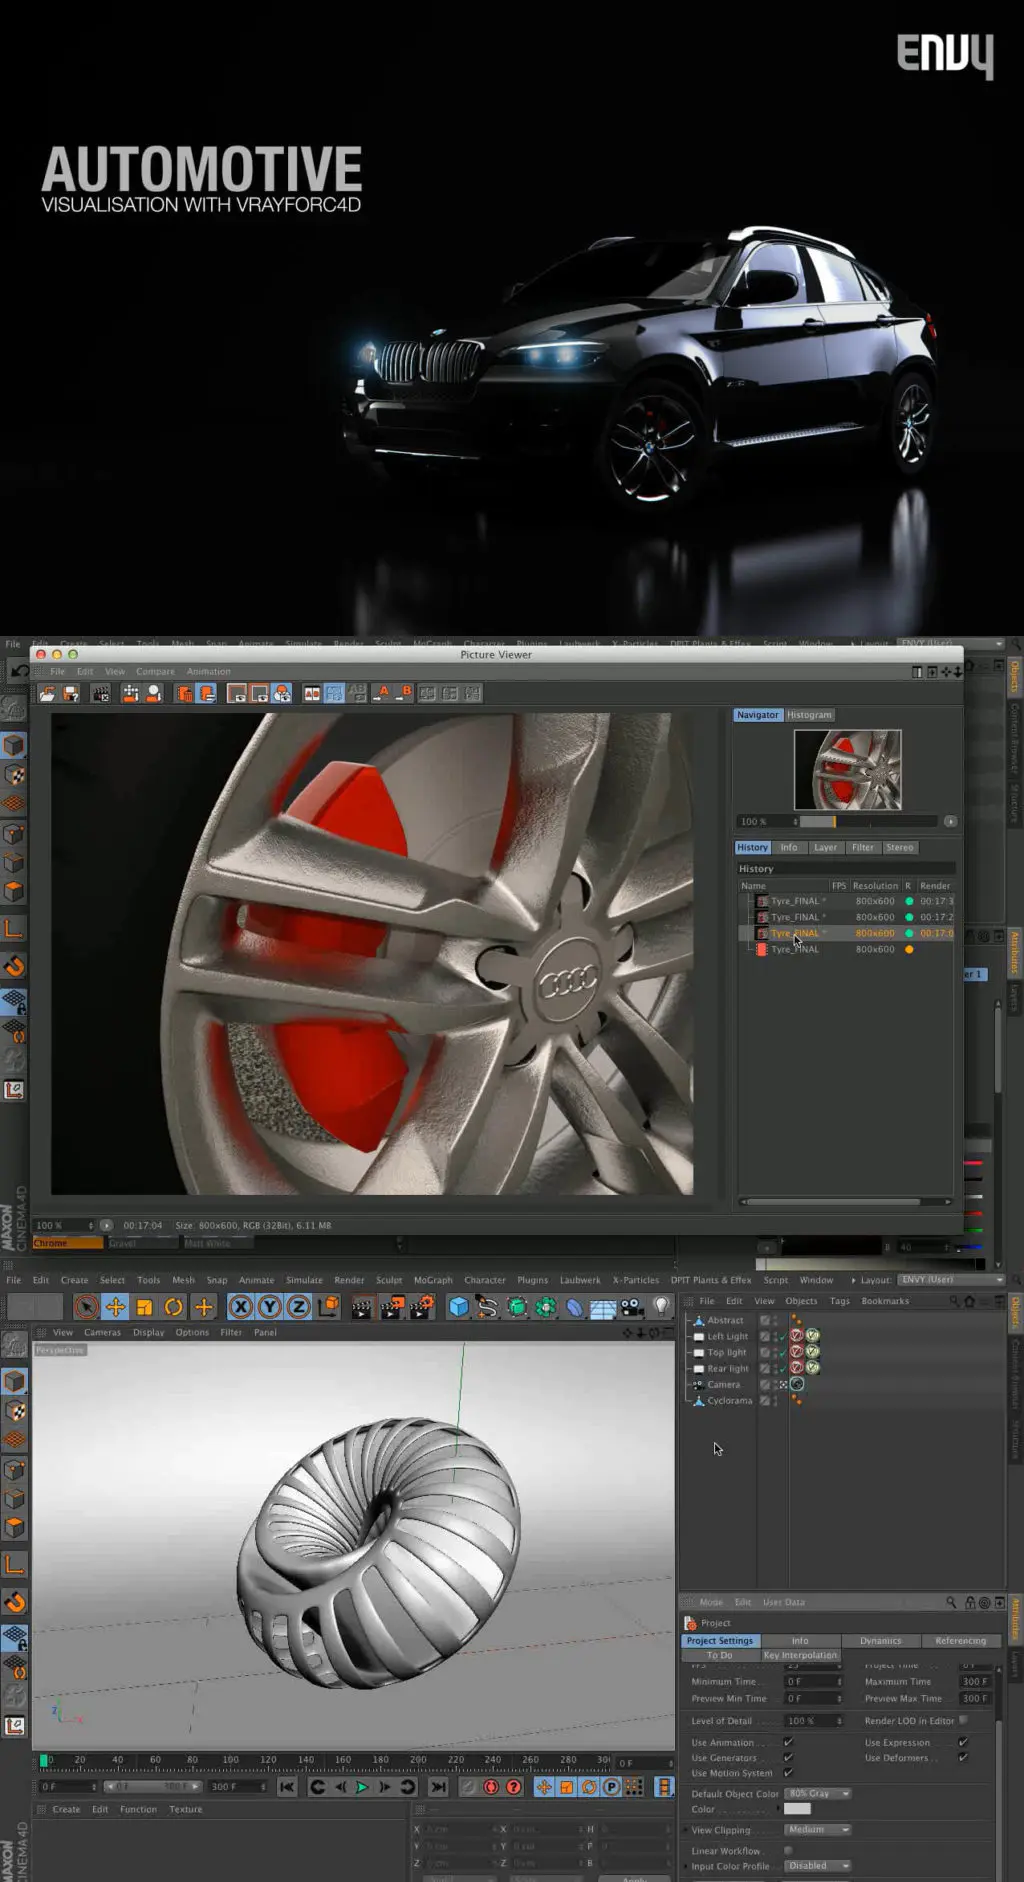This screenshot has width=1024, height=1882.
Task: Choose the spline pen tool icon
Action: click(487, 1307)
